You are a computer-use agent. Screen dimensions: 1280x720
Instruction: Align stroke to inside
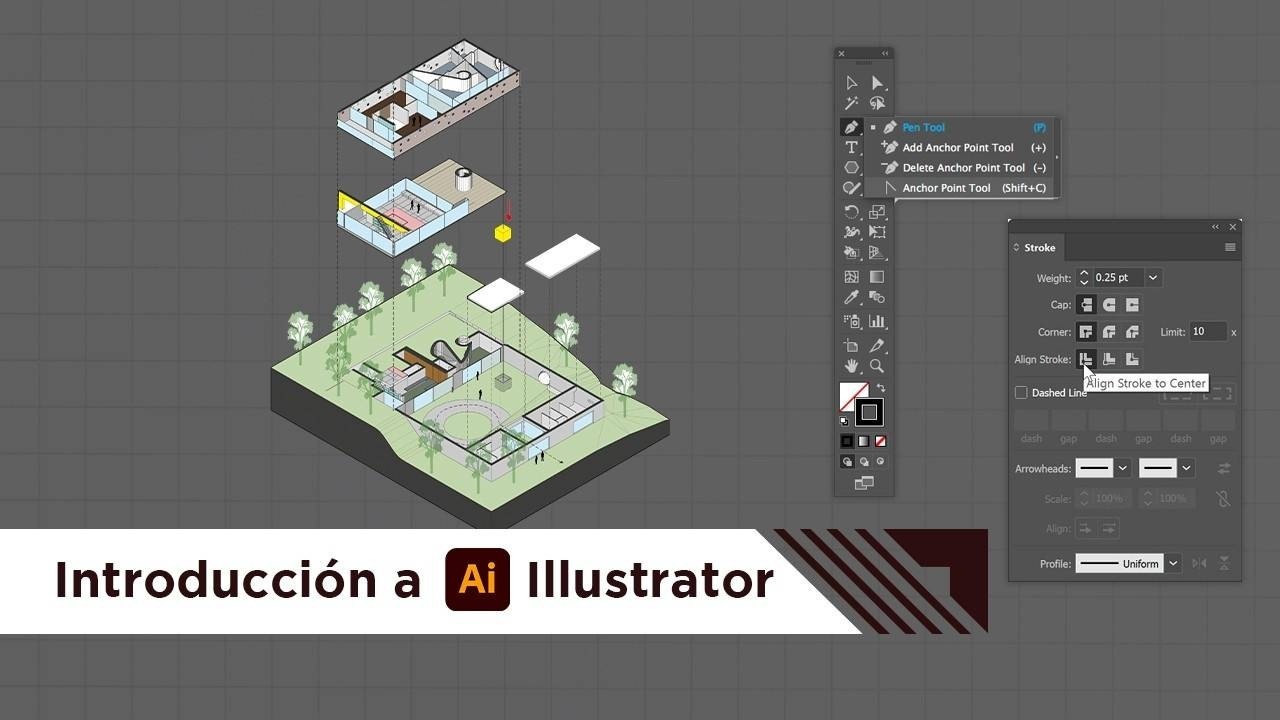tap(1109, 359)
